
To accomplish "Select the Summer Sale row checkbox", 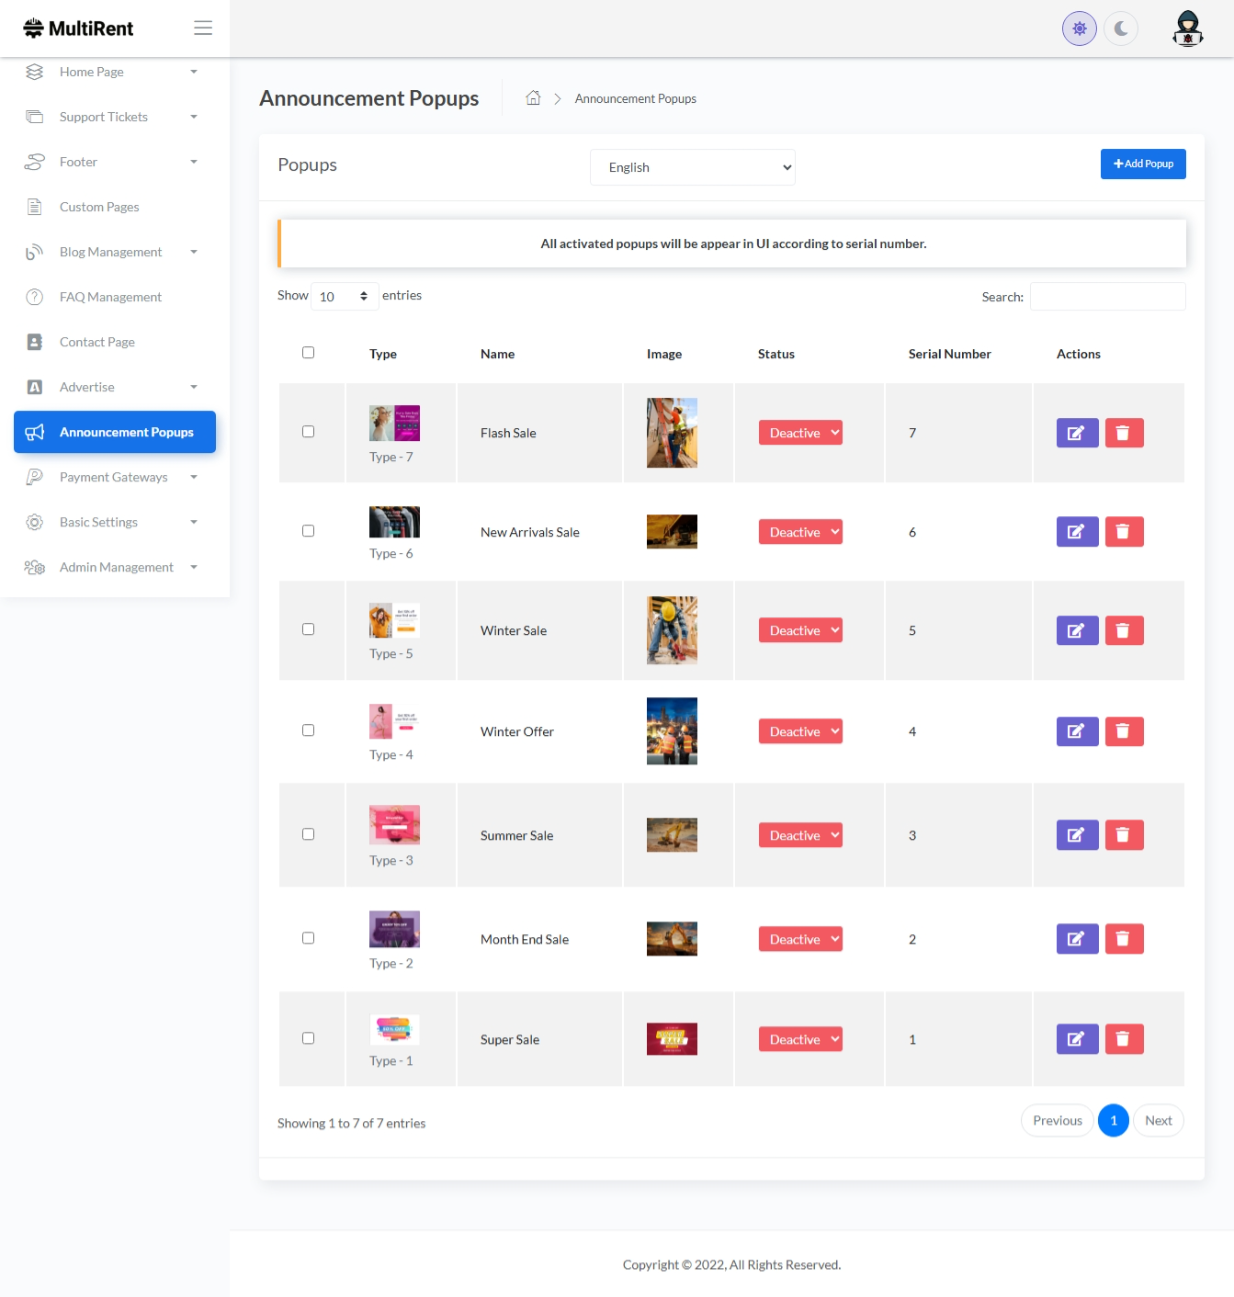I will (x=308, y=834).
